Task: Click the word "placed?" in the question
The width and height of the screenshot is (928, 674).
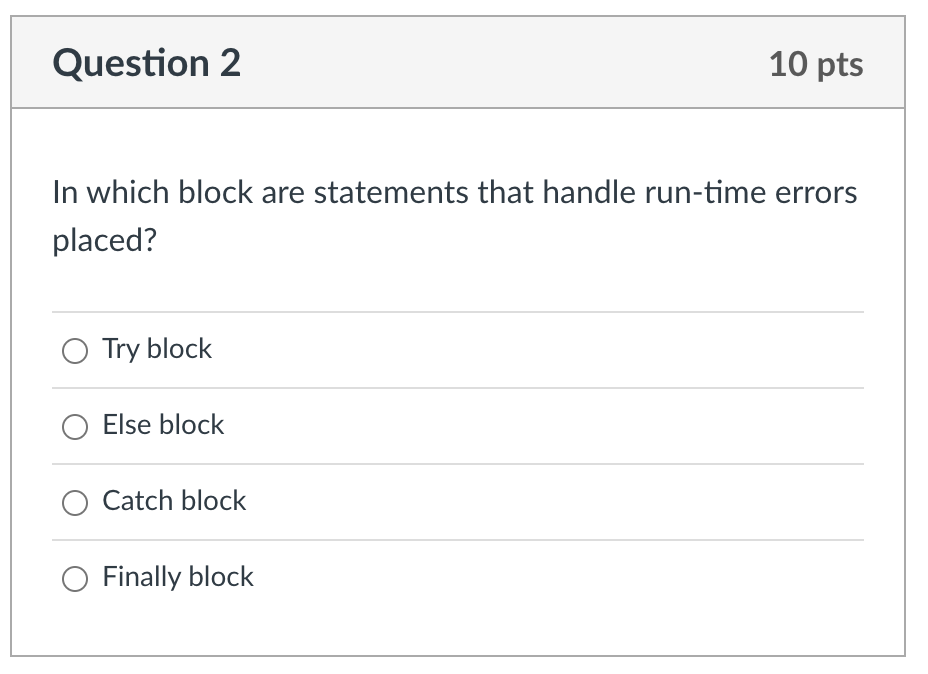Action: [x=104, y=241]
